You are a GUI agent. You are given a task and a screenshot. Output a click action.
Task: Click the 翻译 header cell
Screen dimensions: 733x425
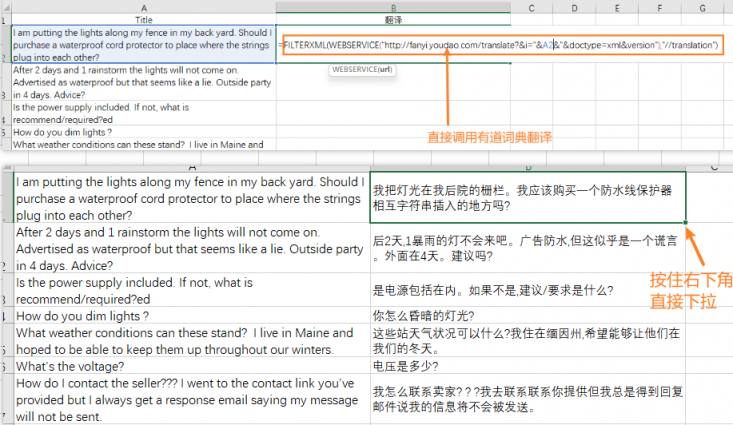[x=393, y=20]
